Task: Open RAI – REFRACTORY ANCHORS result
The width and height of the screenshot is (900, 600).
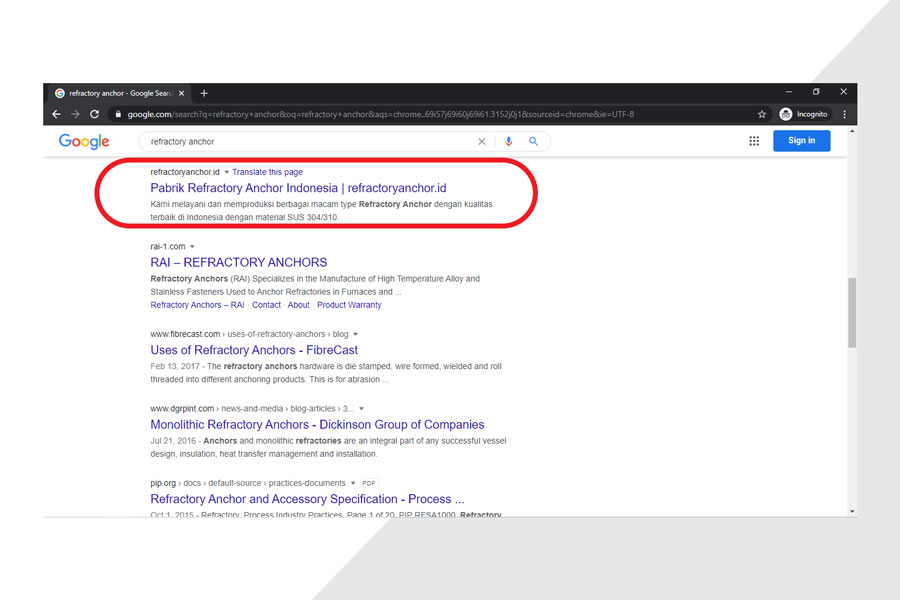Action: pos(239,262)
